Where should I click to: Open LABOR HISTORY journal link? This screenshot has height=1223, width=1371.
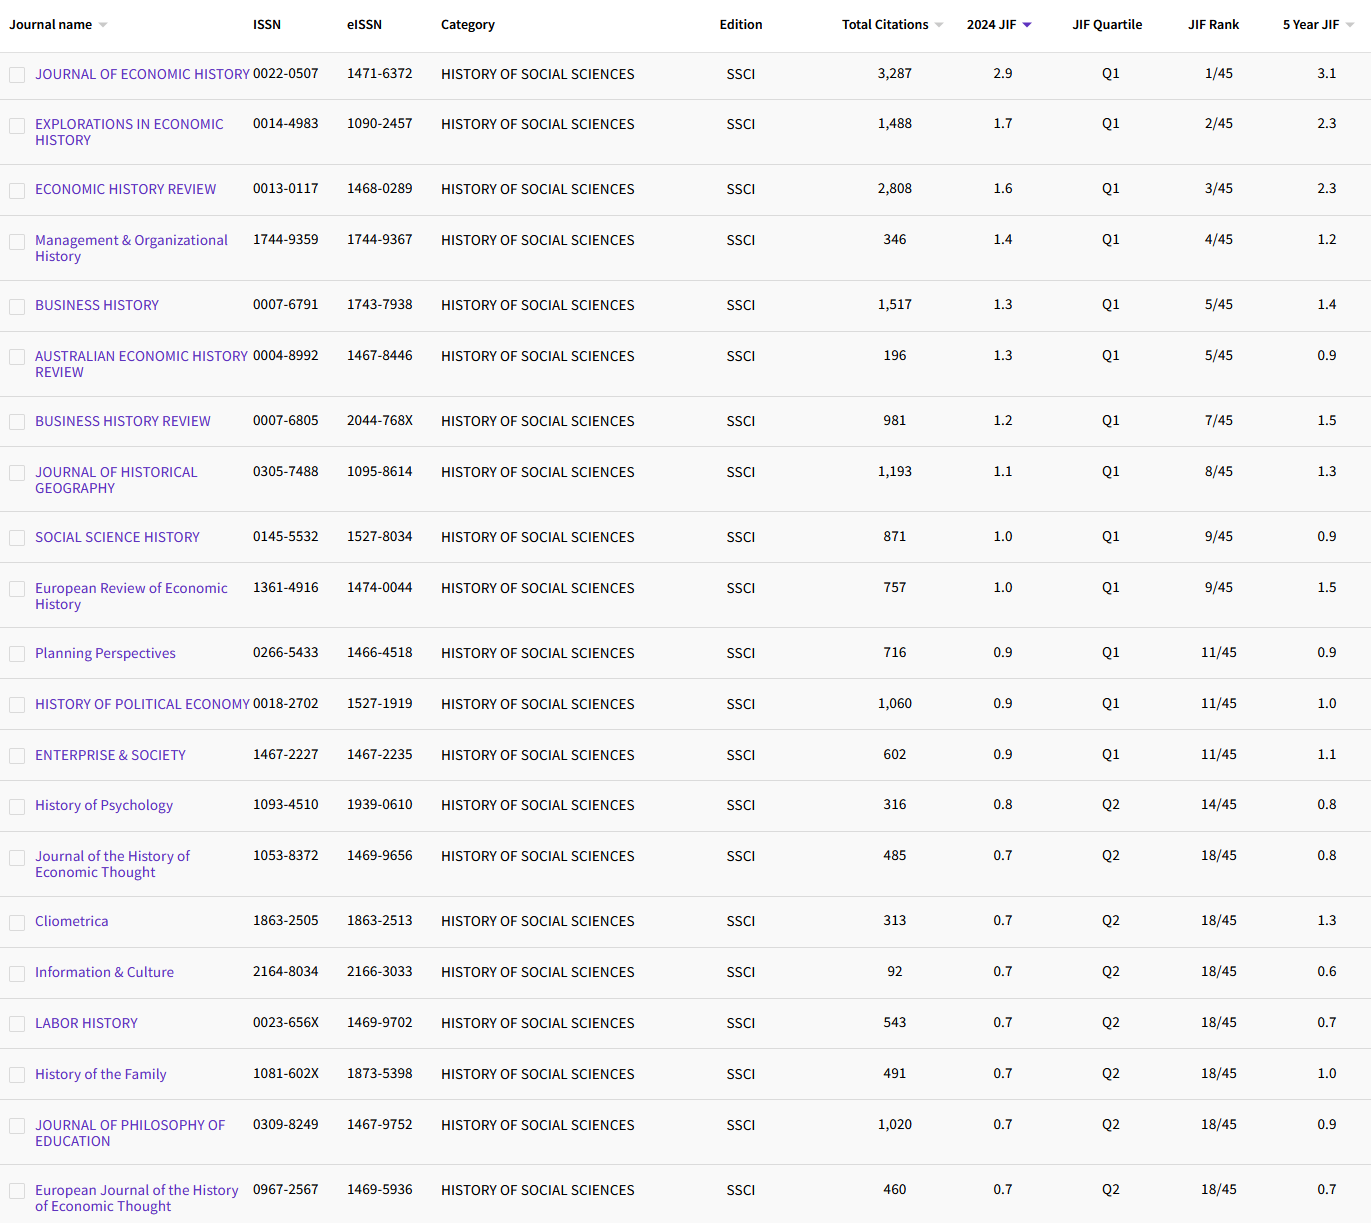86,1023
